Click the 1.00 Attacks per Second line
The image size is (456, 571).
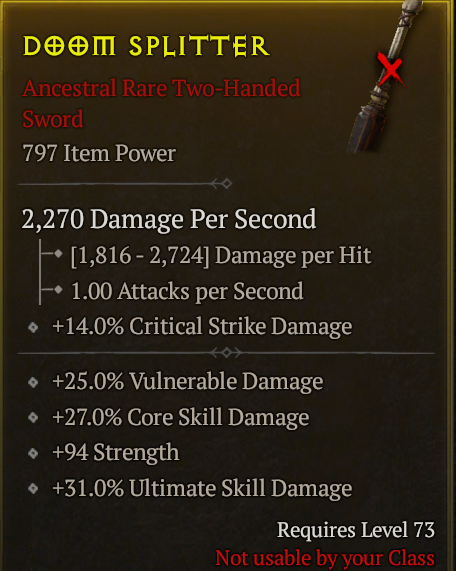(187, 292)
